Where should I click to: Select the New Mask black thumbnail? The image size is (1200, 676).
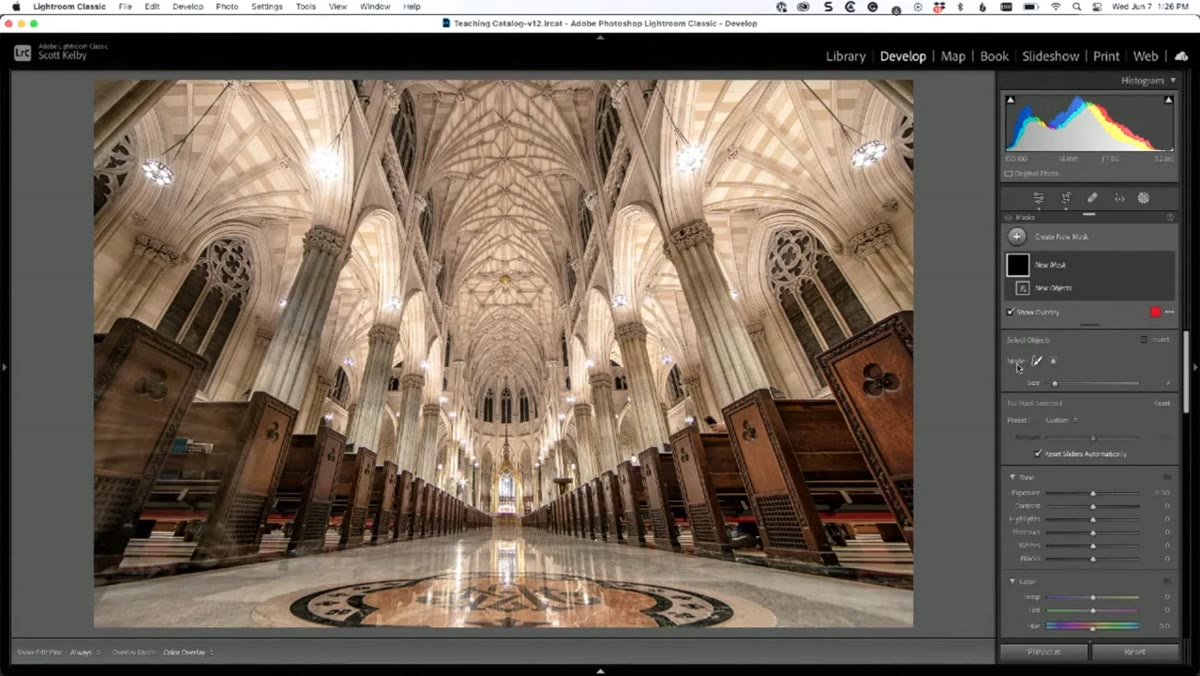[1018, 265]
